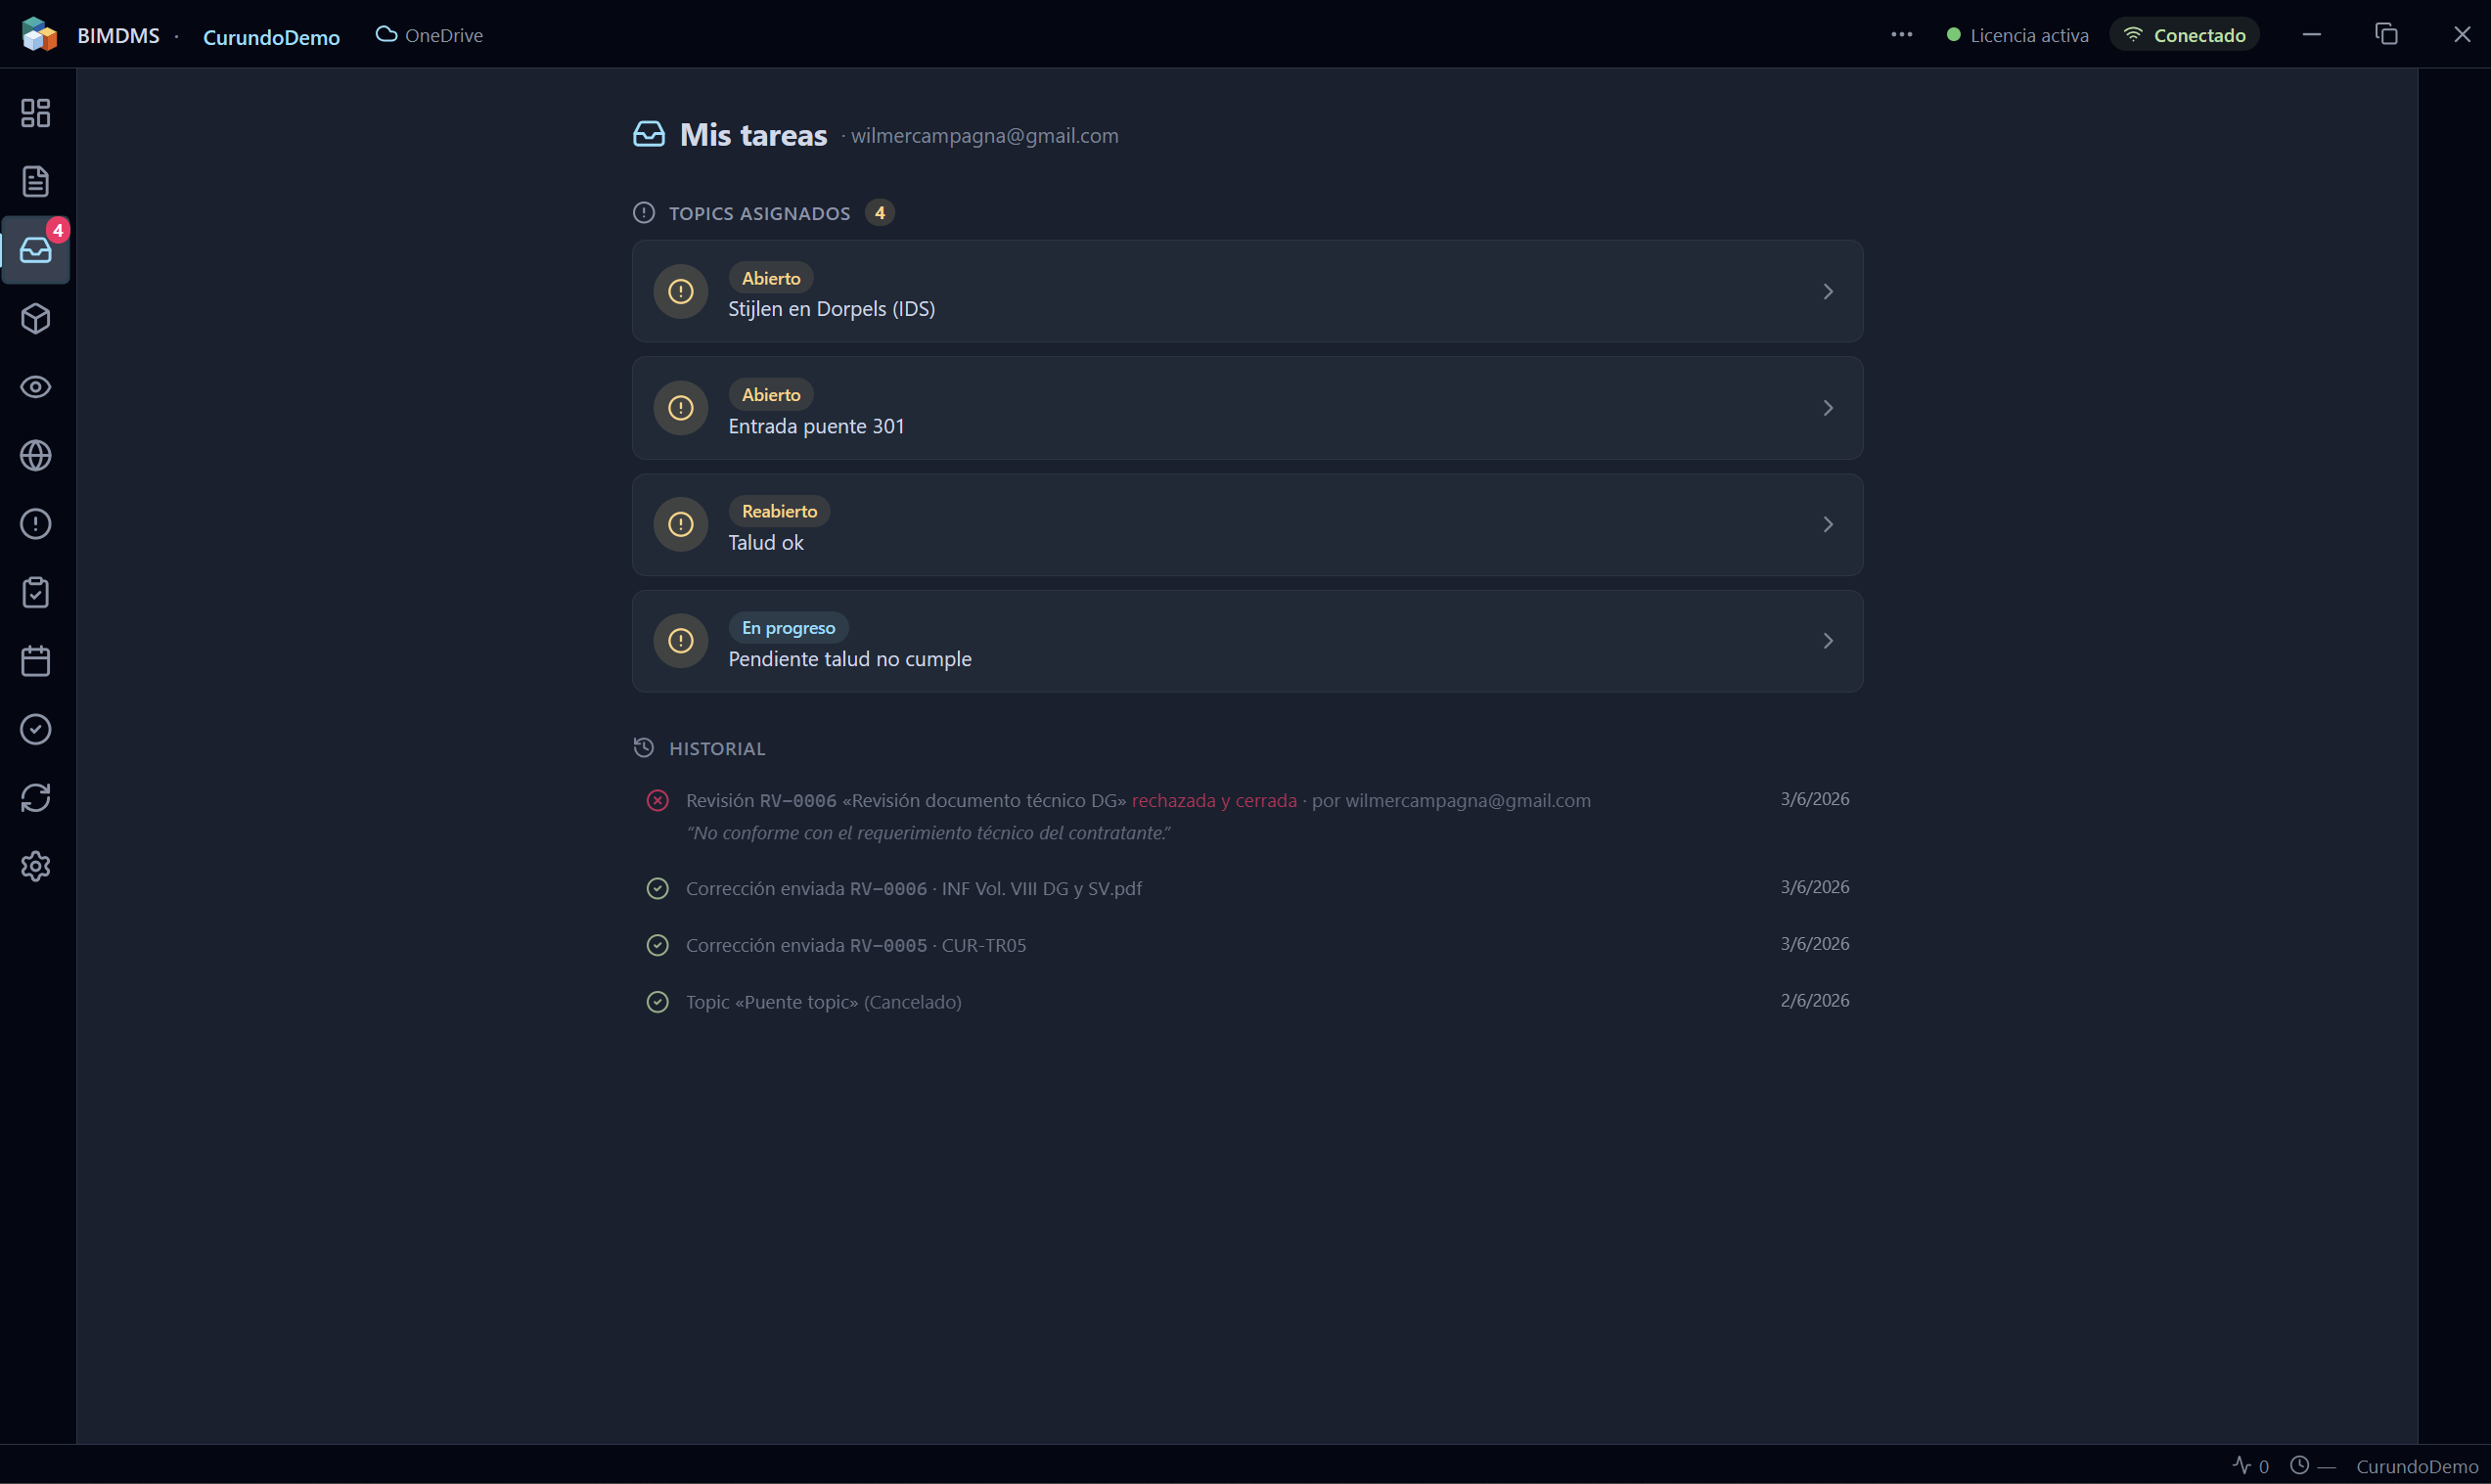
Task: Open the three-dots more options menu
Action: point(1901,35)
